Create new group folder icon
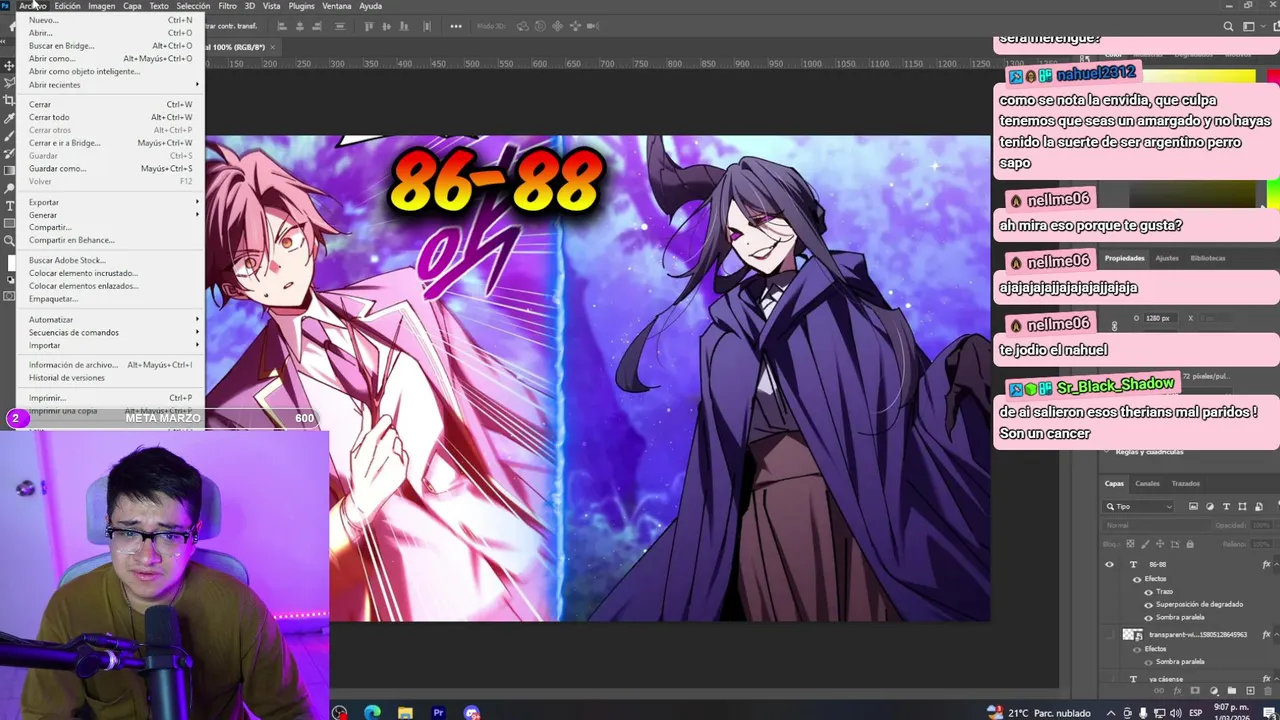This screenshot has width=1280, height=720. coord(1231,690)
